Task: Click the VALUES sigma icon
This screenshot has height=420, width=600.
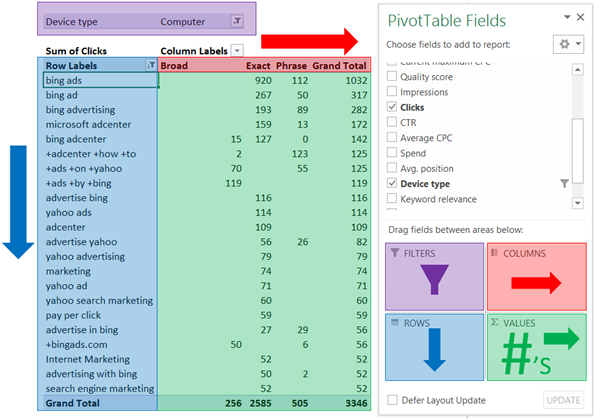Action: pos(494,322)
